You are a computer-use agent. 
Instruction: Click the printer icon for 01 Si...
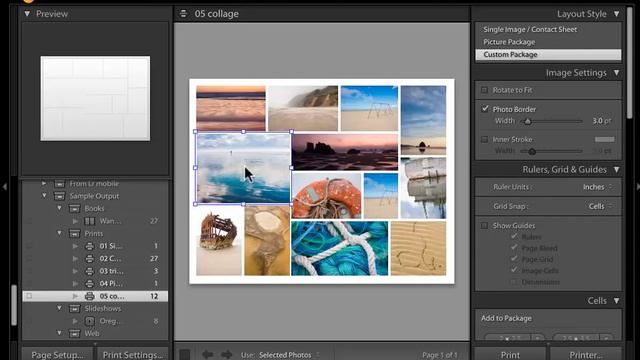89,246
